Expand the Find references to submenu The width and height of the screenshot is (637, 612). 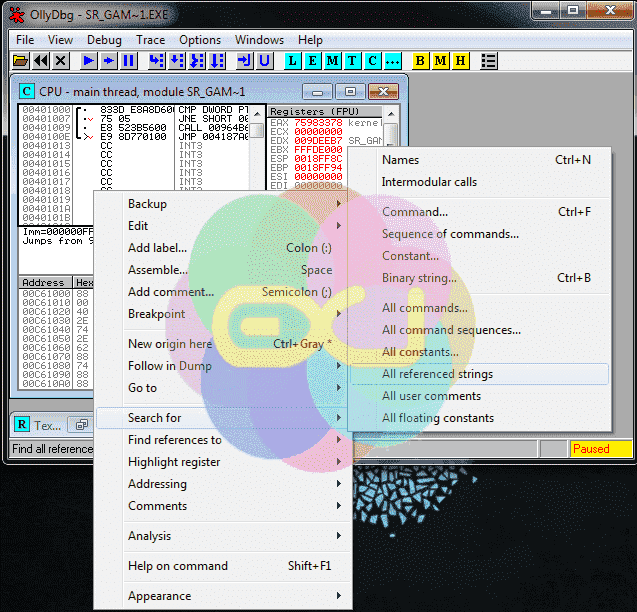pos(223,440)
